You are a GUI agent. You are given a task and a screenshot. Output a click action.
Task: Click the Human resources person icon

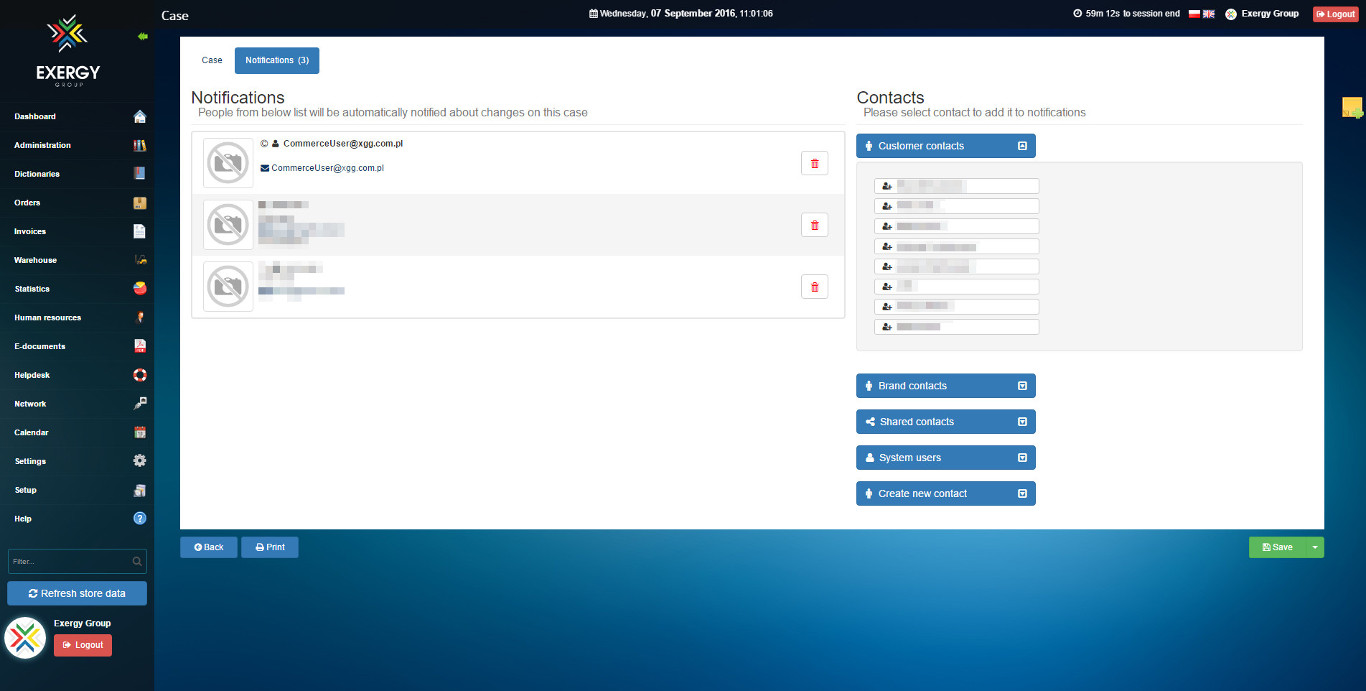pyautogui.click(x=140, y=318)
